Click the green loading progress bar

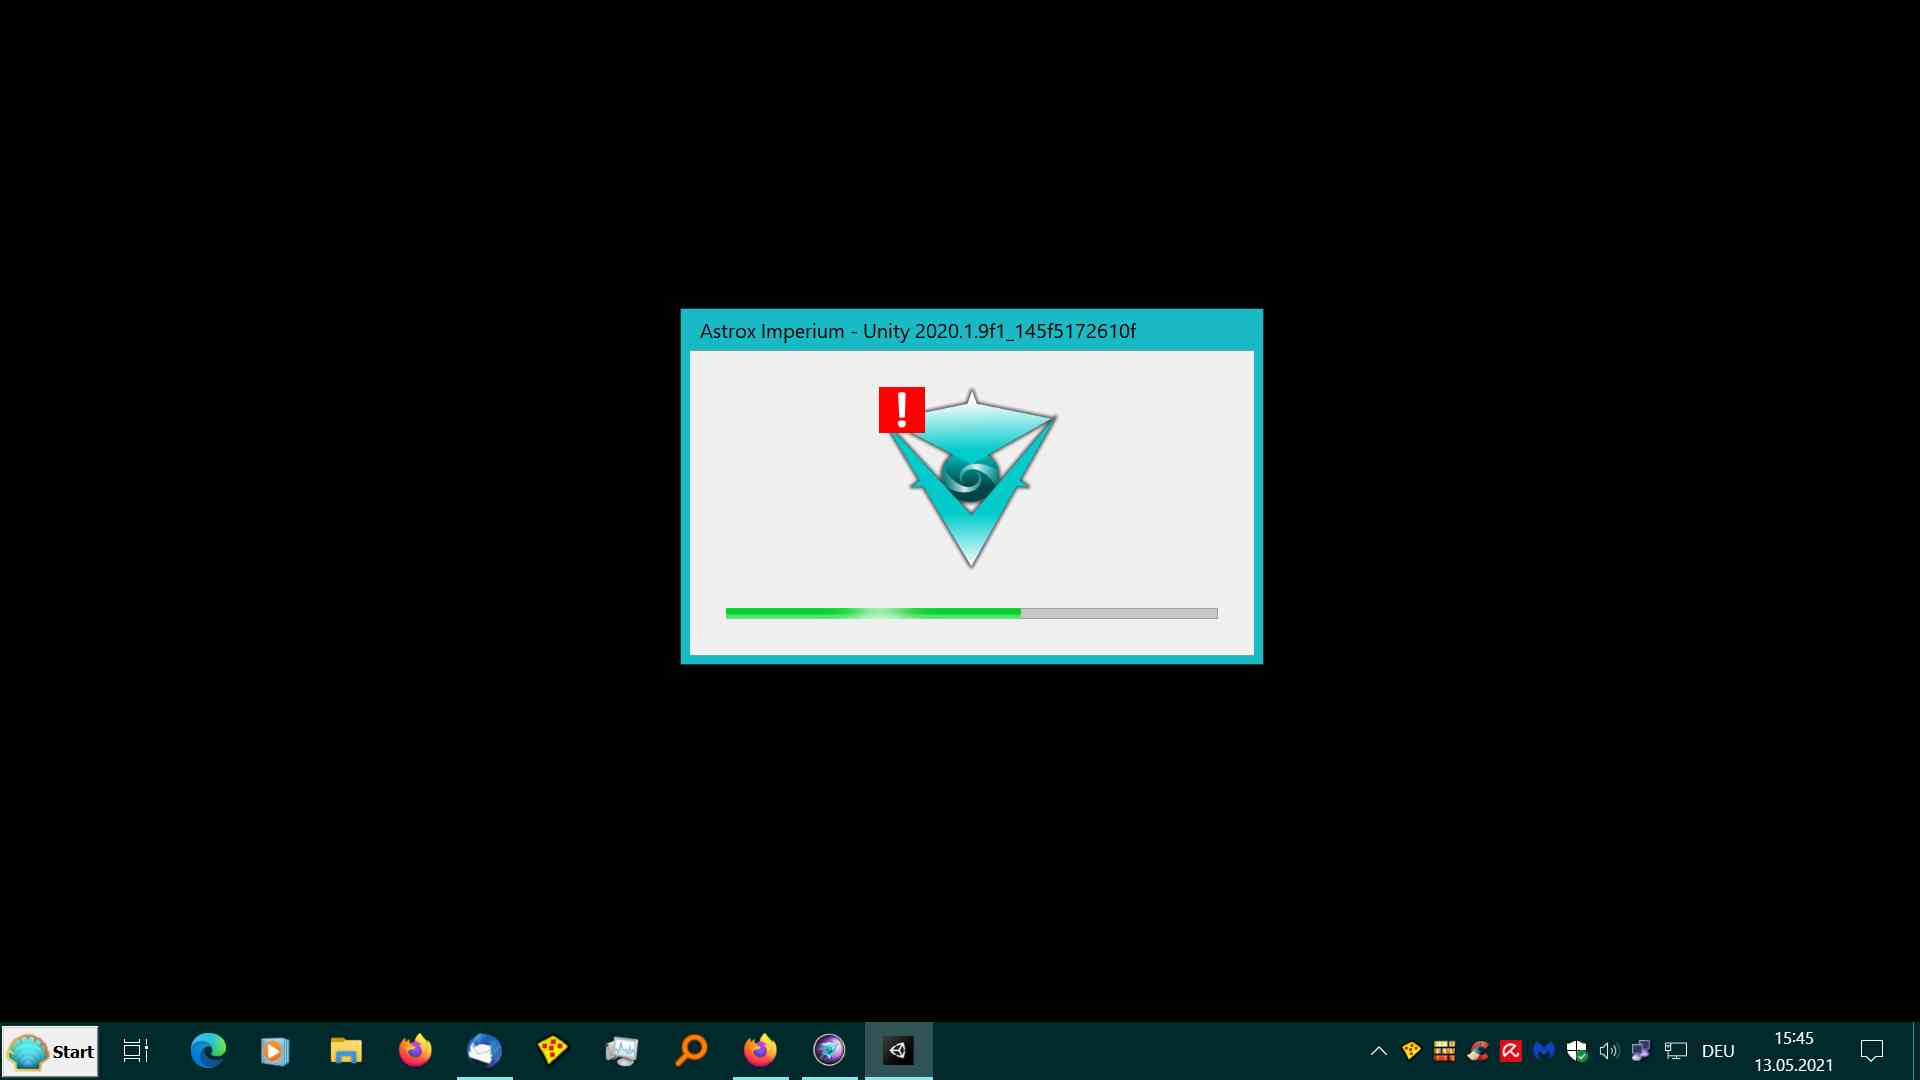[x=971, y=613]
